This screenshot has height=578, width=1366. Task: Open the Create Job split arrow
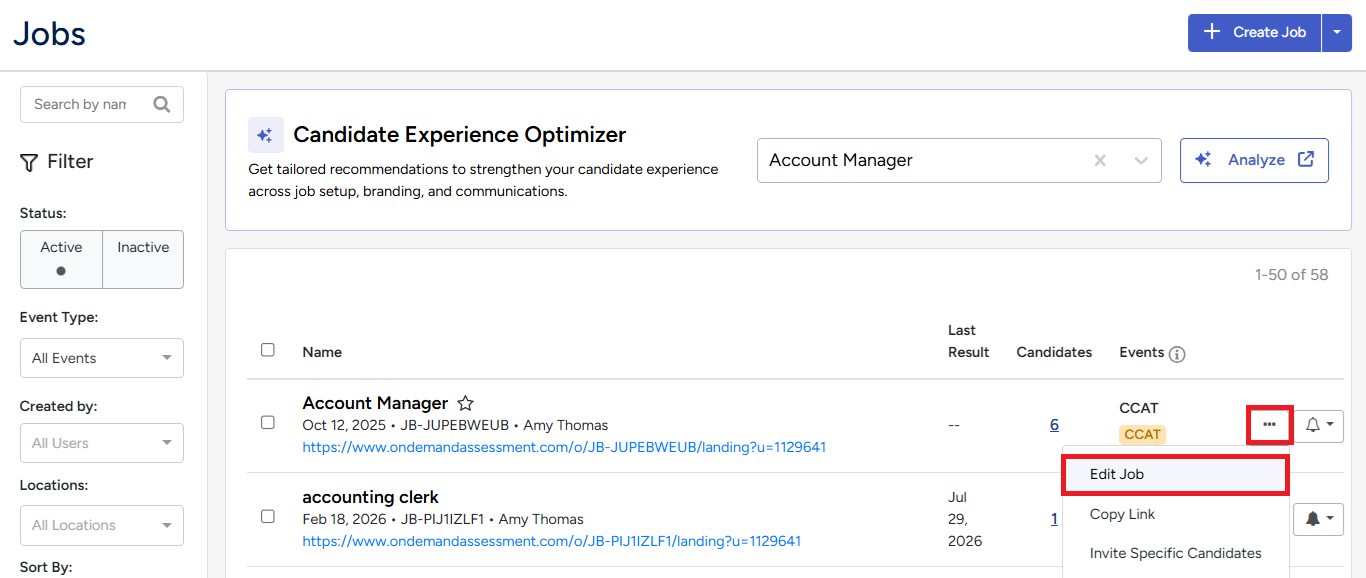[x=1337, y=32]
